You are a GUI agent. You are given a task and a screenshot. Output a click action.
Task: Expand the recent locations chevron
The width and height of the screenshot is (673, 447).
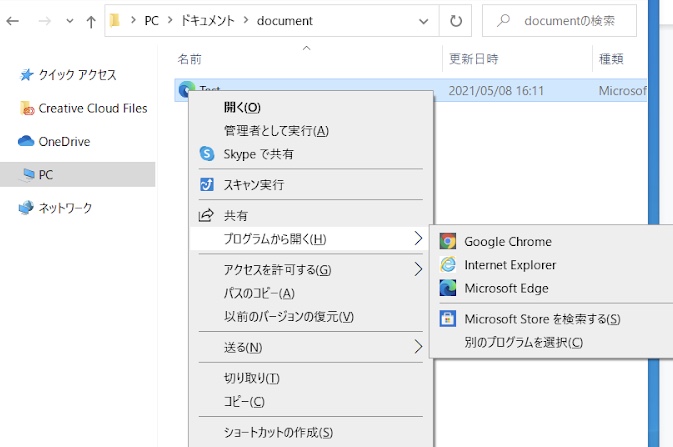68,20
